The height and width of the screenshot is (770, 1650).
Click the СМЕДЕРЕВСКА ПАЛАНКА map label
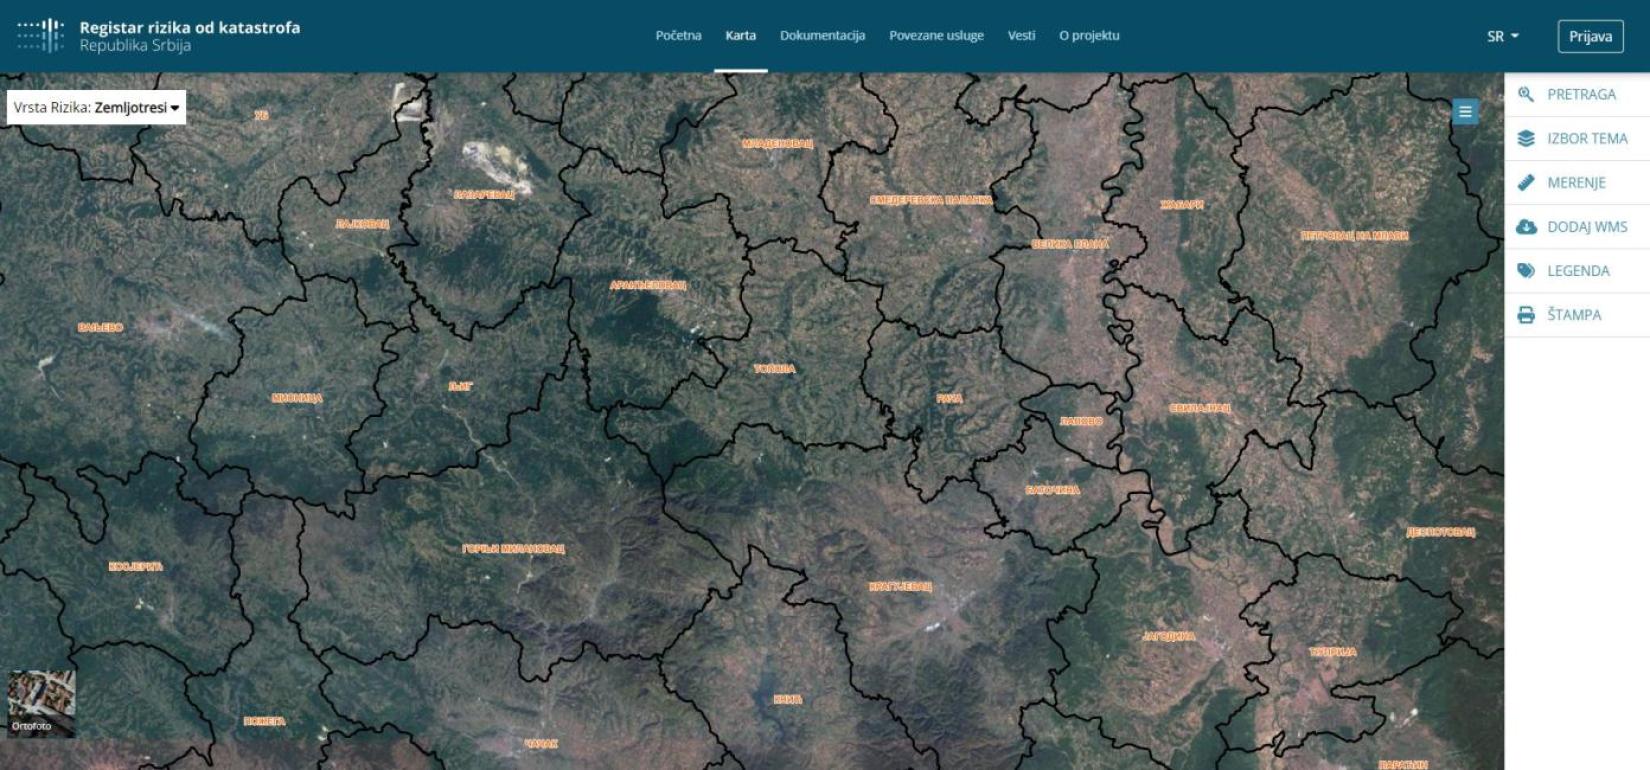point(931,200)
